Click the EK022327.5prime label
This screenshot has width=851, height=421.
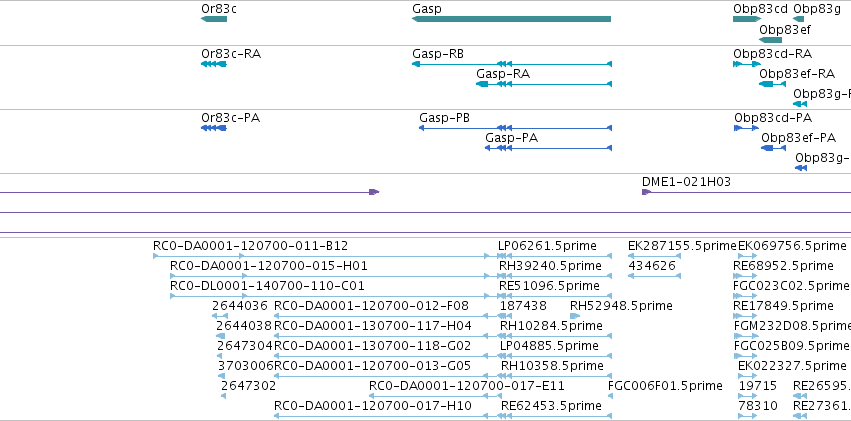click(792, 366)
